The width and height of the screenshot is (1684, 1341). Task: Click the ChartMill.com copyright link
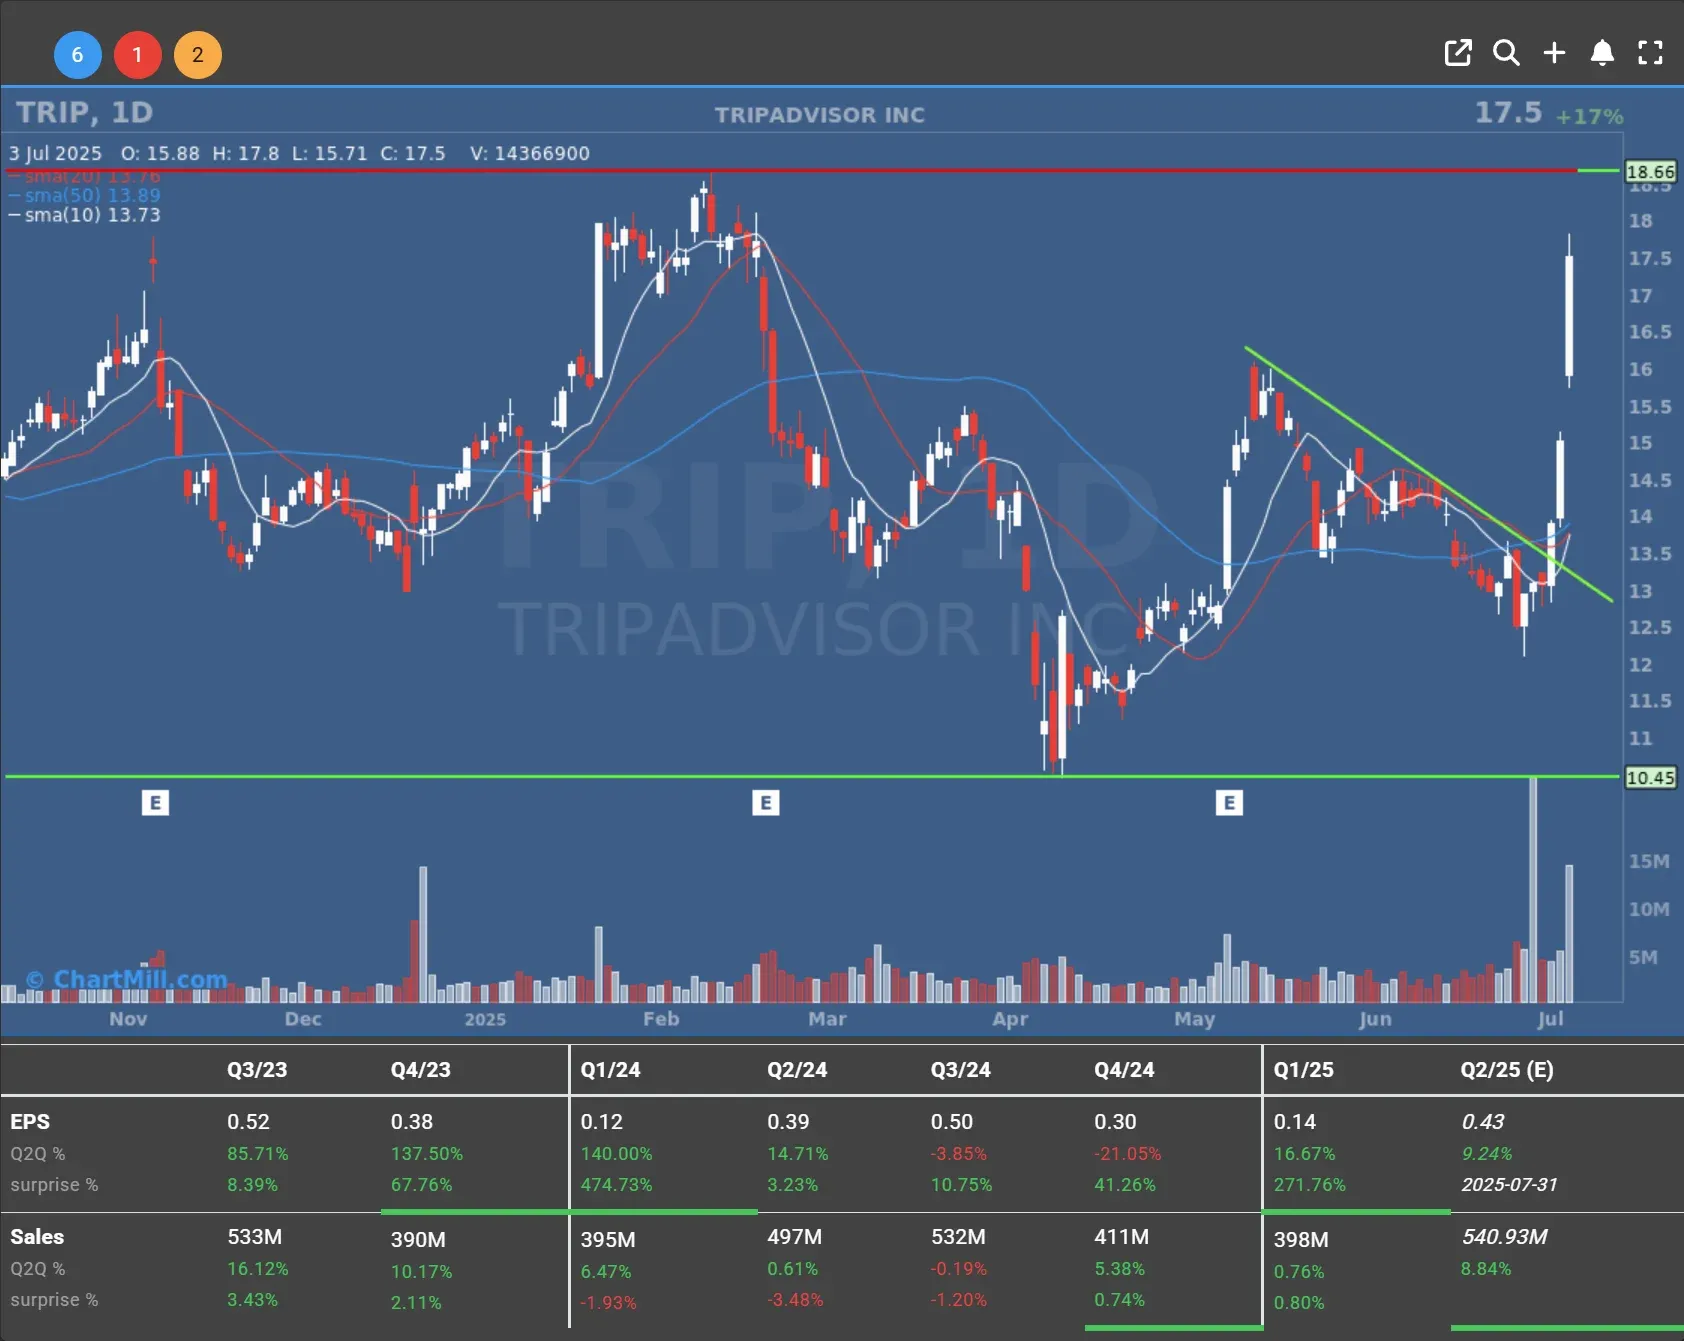click(126, 979)
